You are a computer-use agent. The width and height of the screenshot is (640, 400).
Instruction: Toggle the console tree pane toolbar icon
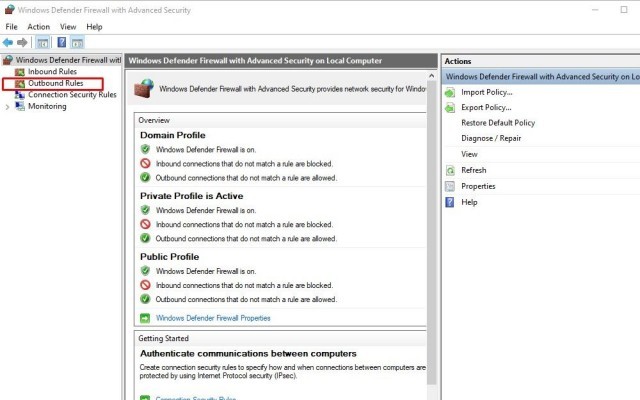point(42,42)
